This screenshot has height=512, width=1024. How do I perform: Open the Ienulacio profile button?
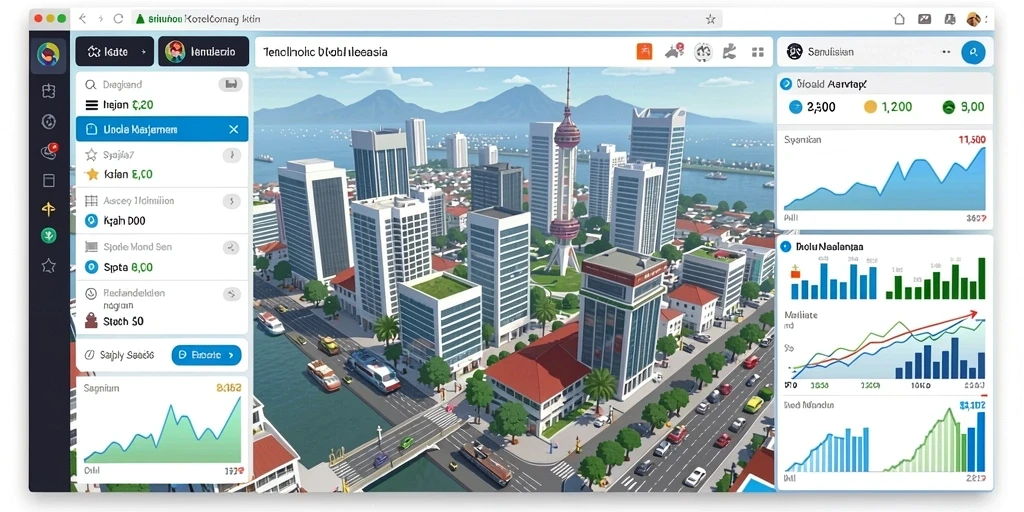(203, 52)
